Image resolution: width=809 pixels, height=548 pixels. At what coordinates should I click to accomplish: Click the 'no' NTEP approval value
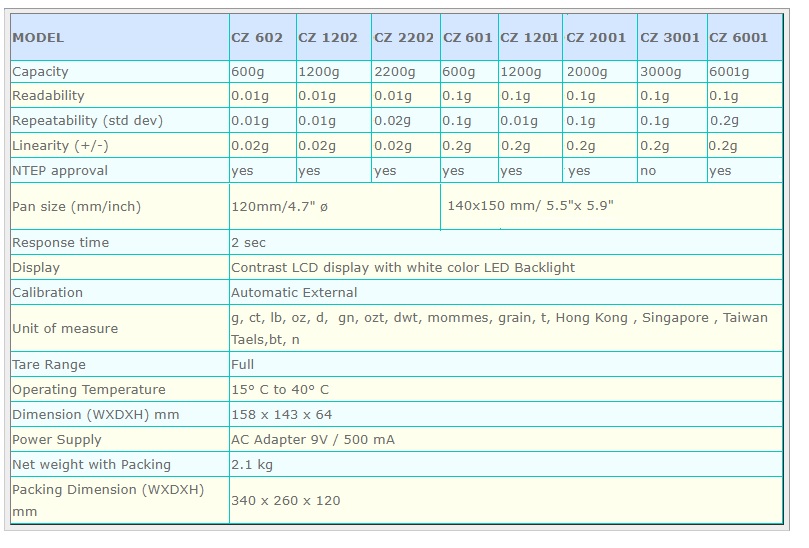pos(648,171)
